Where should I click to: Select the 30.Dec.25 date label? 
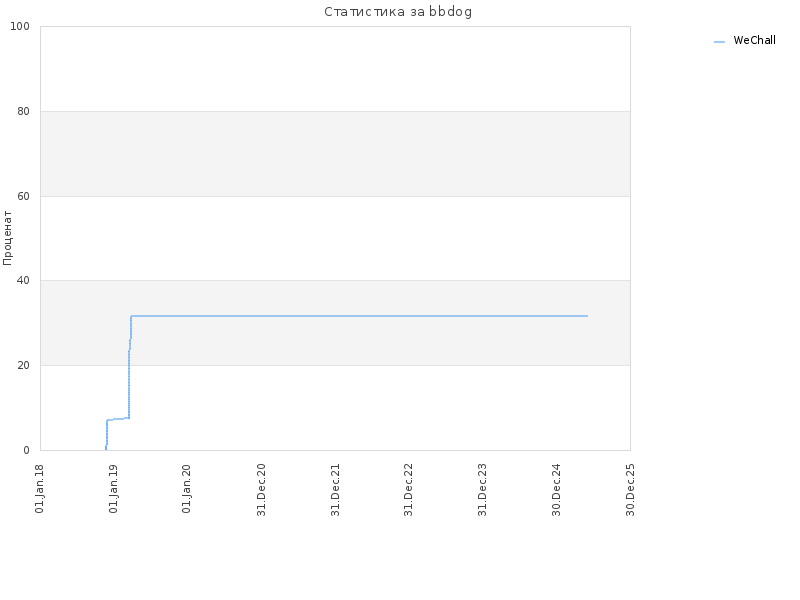631,489
